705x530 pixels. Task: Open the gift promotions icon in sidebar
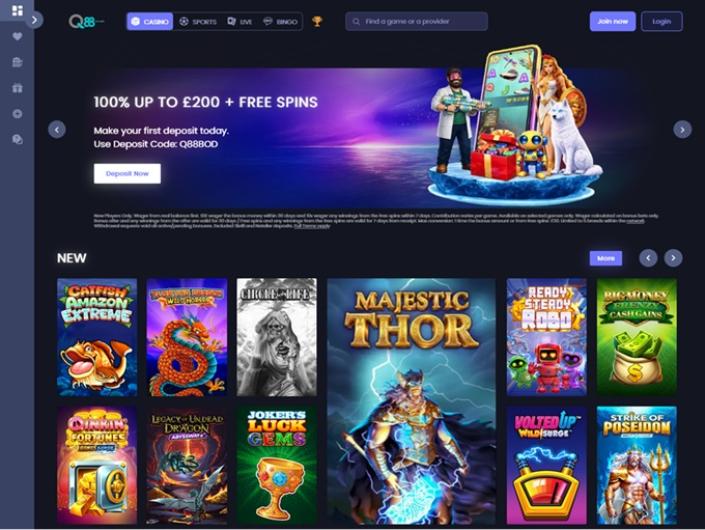point(17,88)
